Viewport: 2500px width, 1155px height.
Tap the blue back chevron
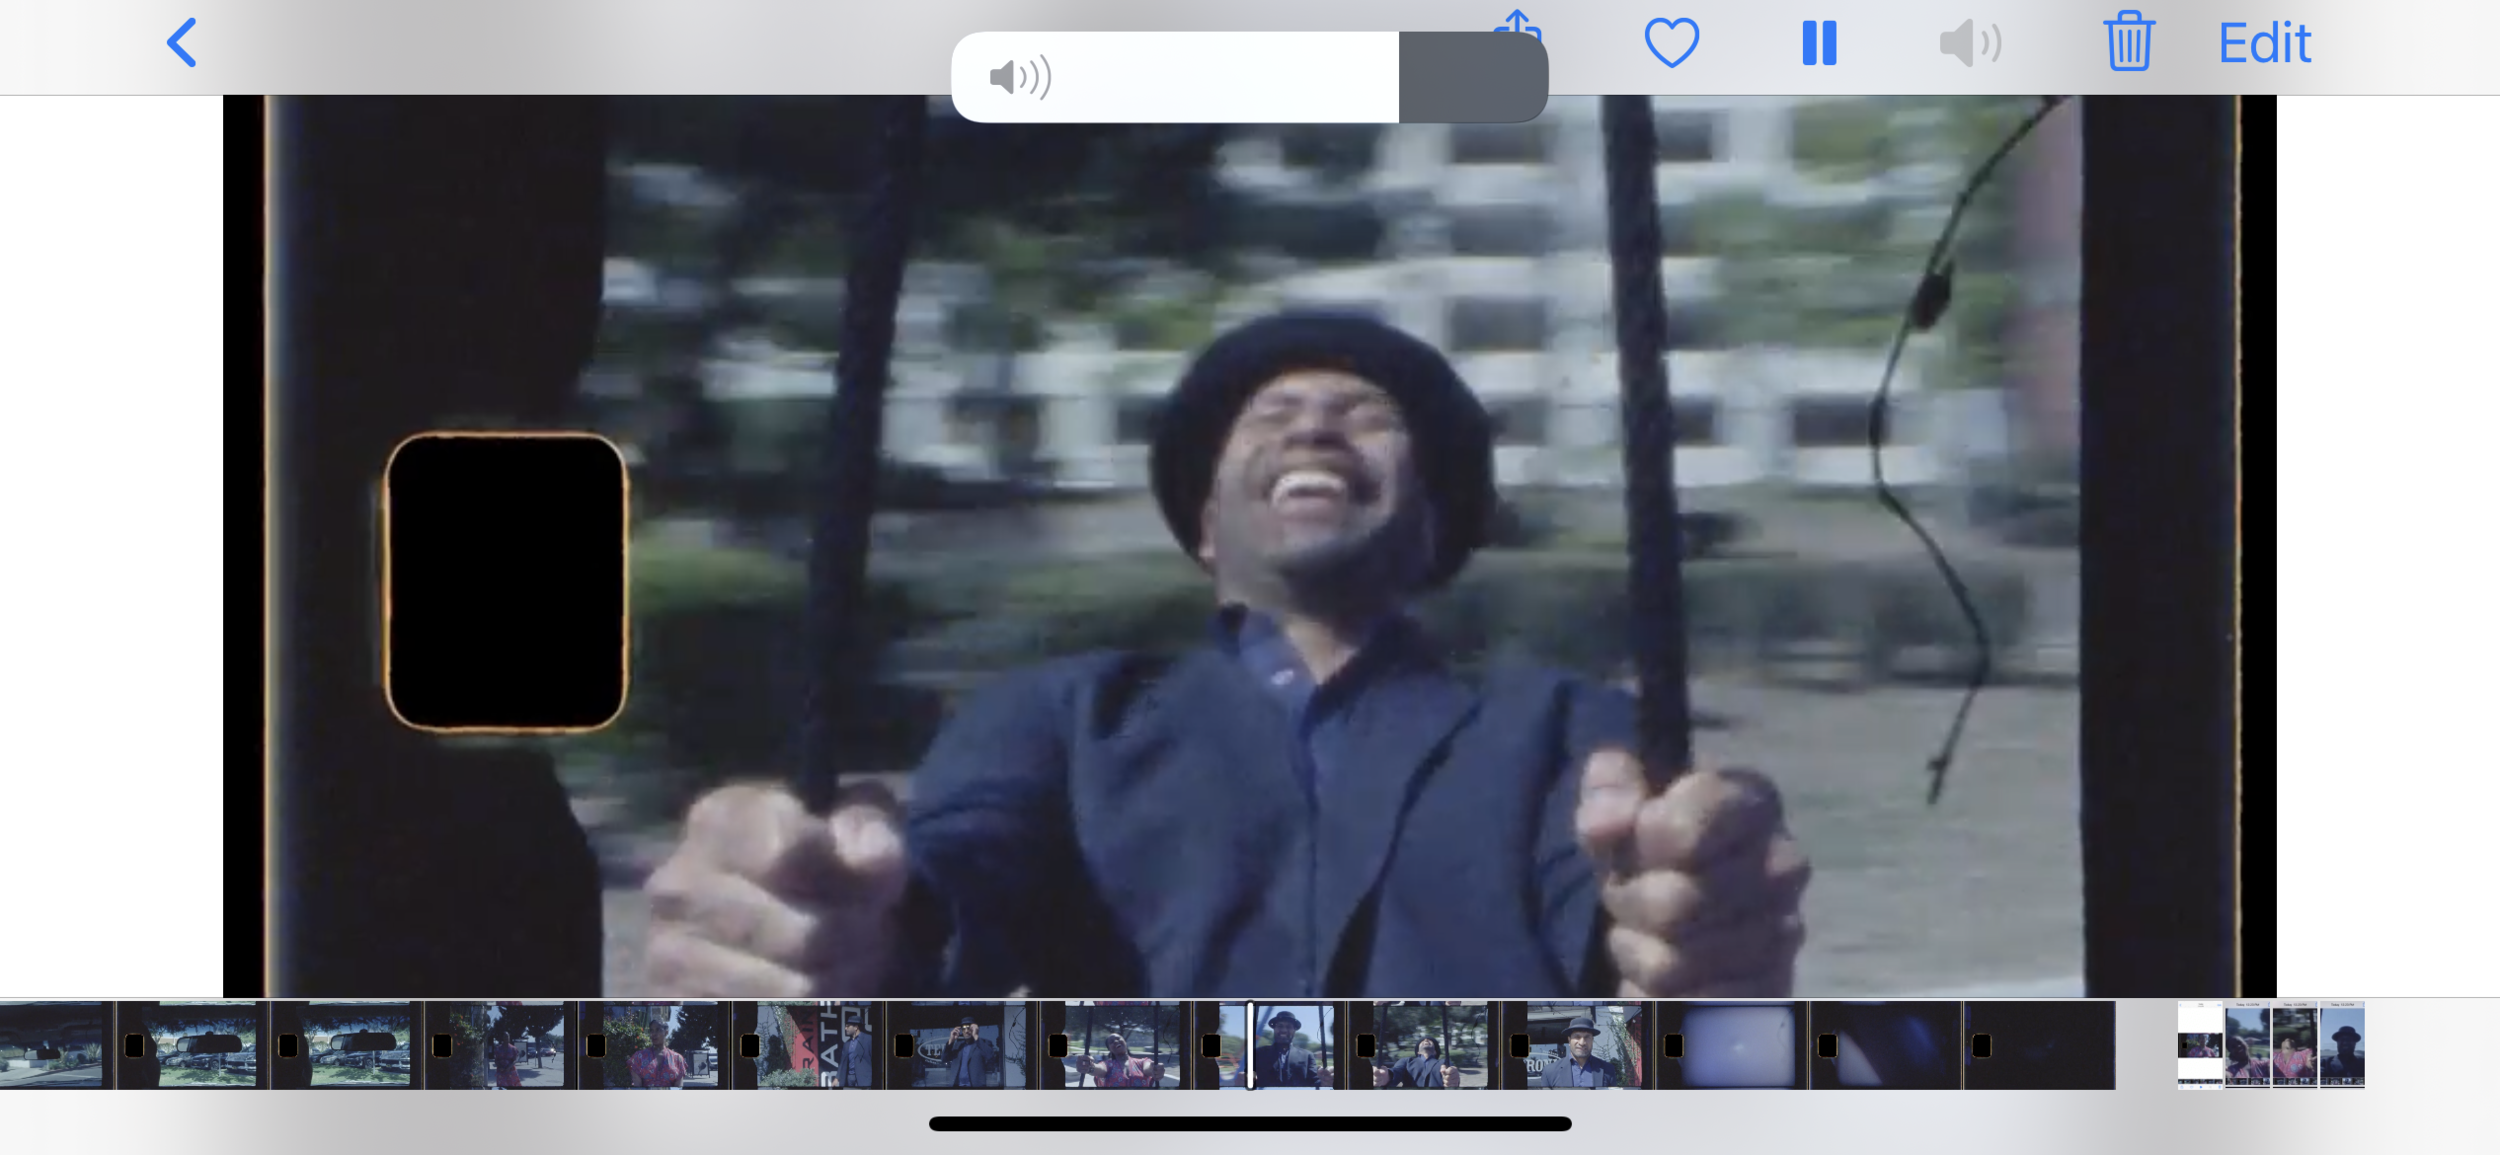pyautogui.click(x=181, y=43)
